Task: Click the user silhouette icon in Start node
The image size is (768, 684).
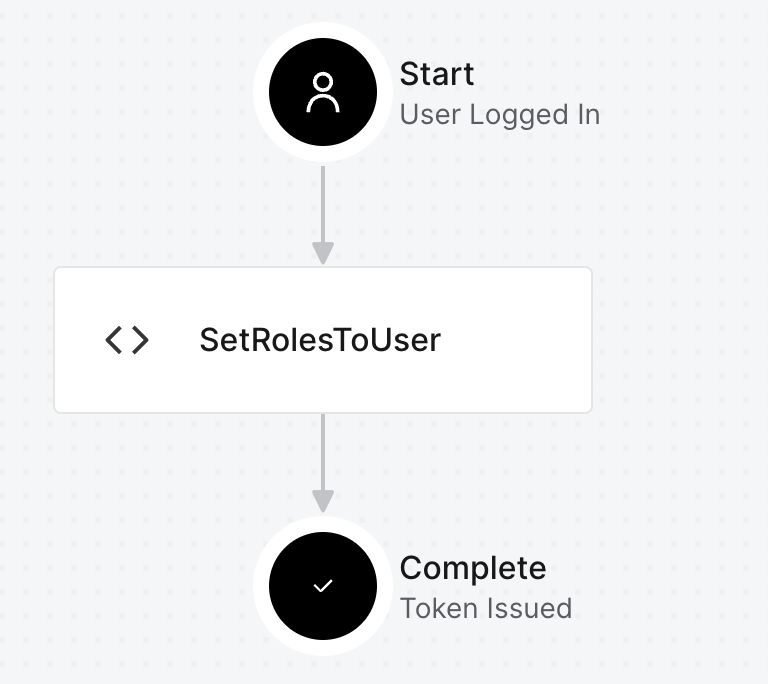Action: pyautogui.click(x=322, y=93)
